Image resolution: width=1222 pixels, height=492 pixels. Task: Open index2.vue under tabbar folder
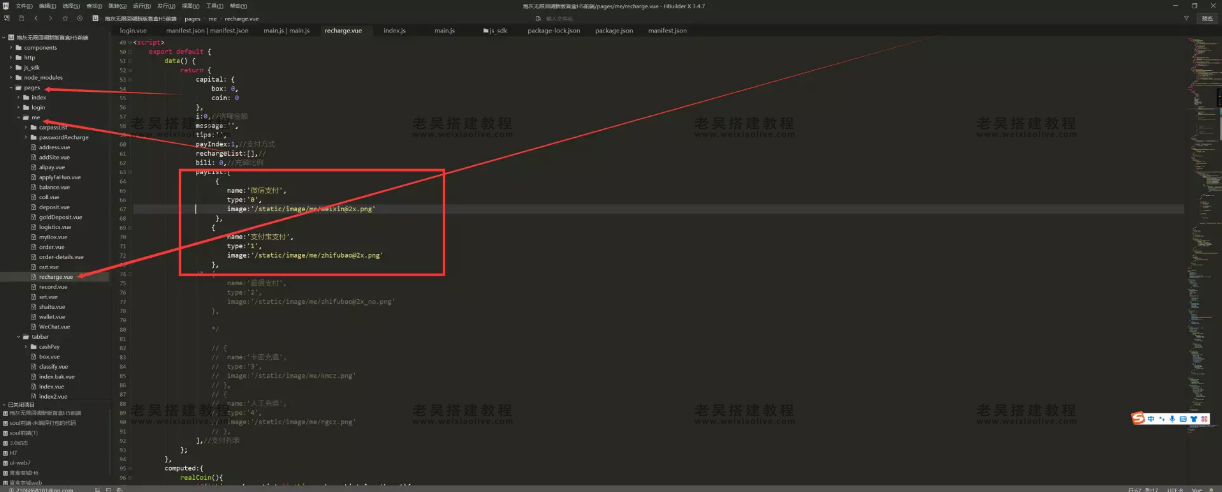(x=54, y=397)
